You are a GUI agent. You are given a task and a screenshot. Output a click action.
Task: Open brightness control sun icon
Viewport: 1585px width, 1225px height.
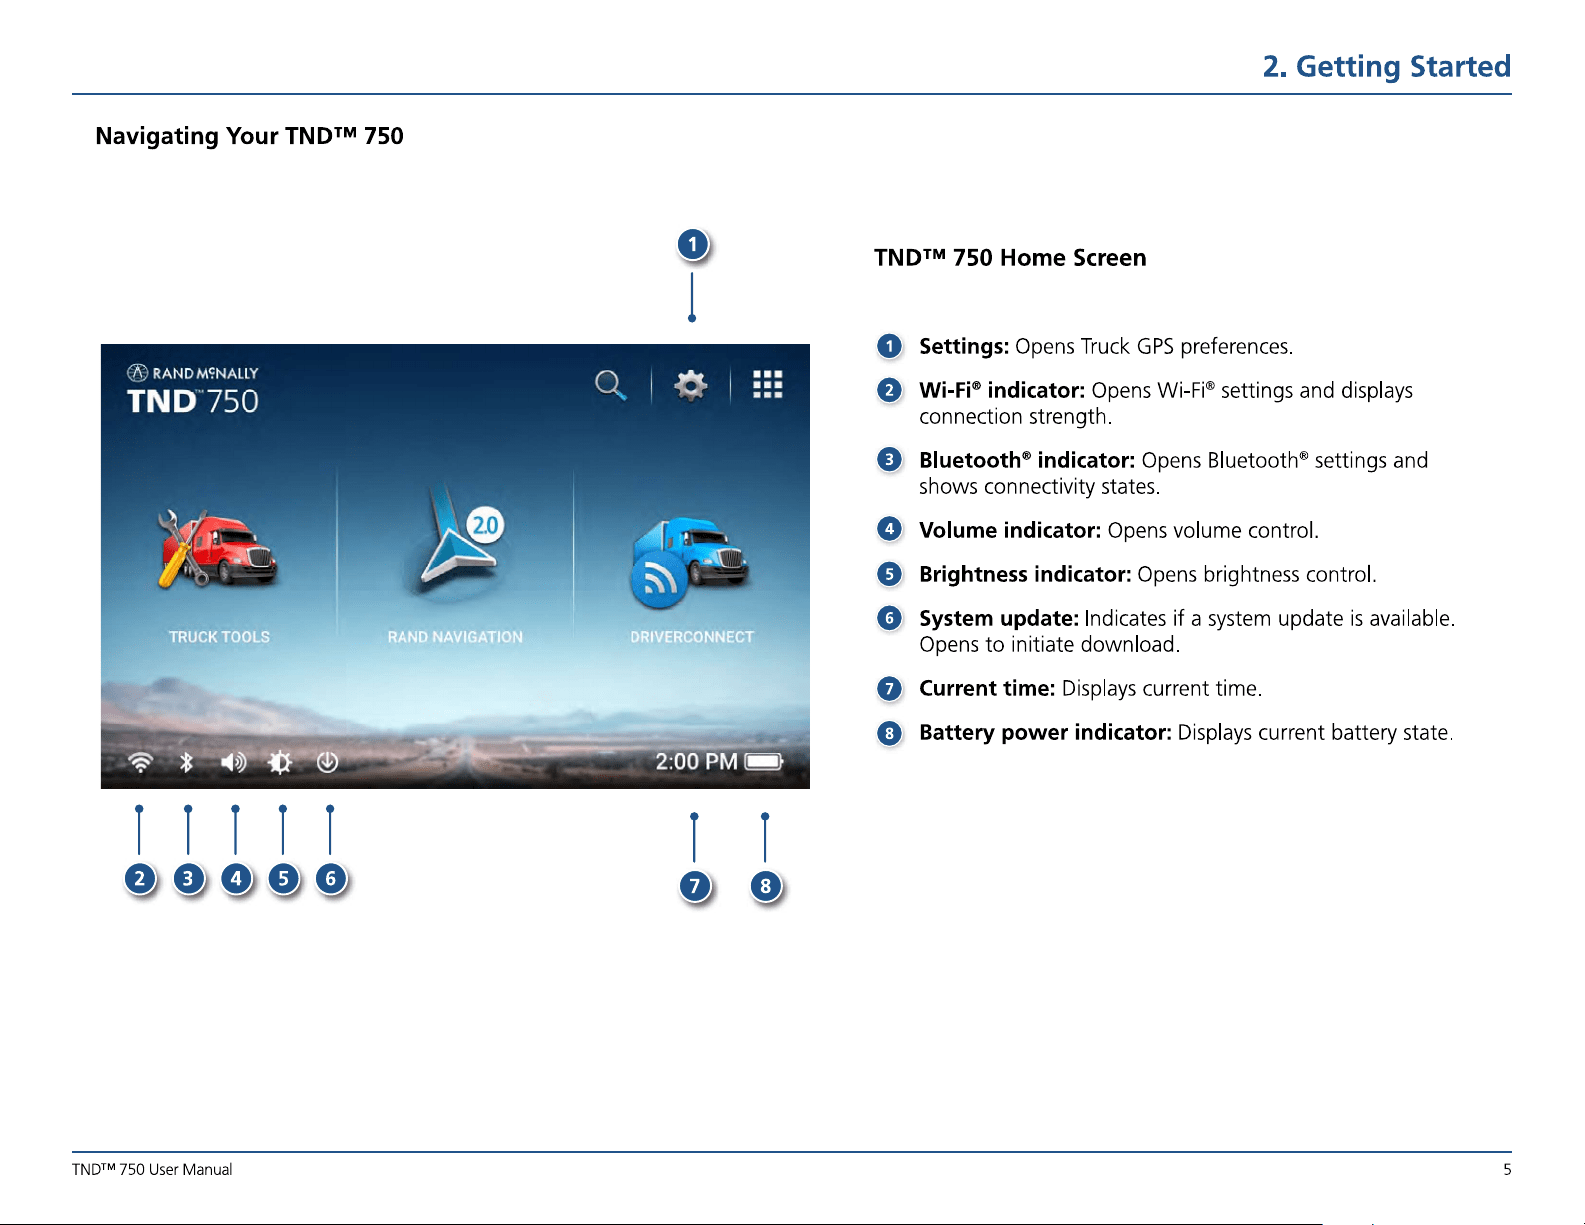280,763
